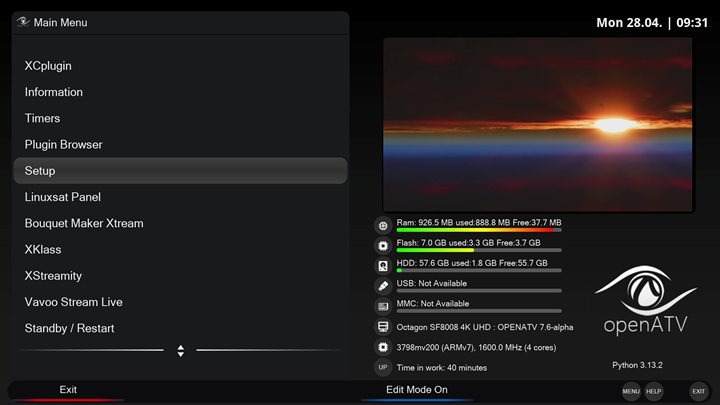The width and height of the screenshot is (720, 405).
Task: Click the list scroll up/down arrows indicator
Action: click(180, 351)
